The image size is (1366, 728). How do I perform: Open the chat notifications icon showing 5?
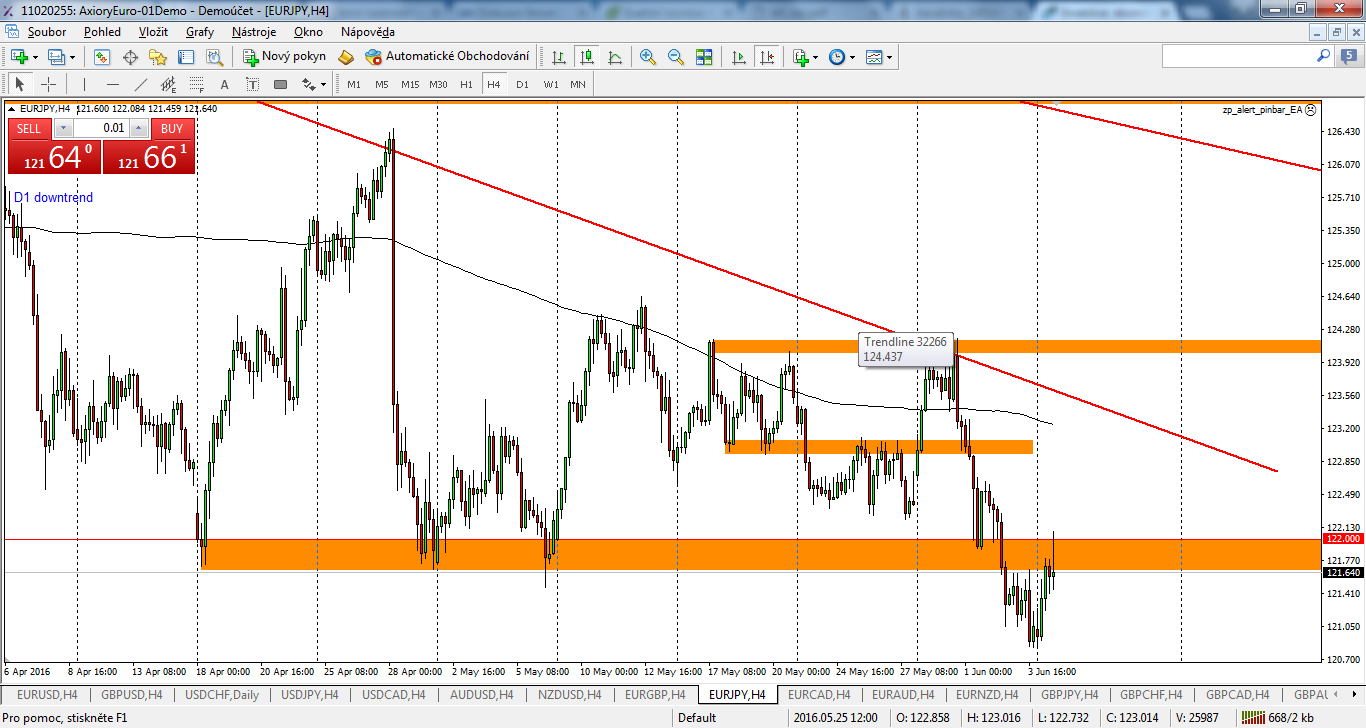(x=1350, y=57)
